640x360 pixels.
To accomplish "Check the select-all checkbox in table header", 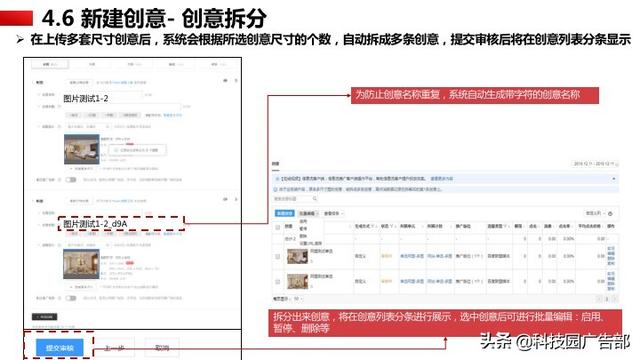I will 278,227.
